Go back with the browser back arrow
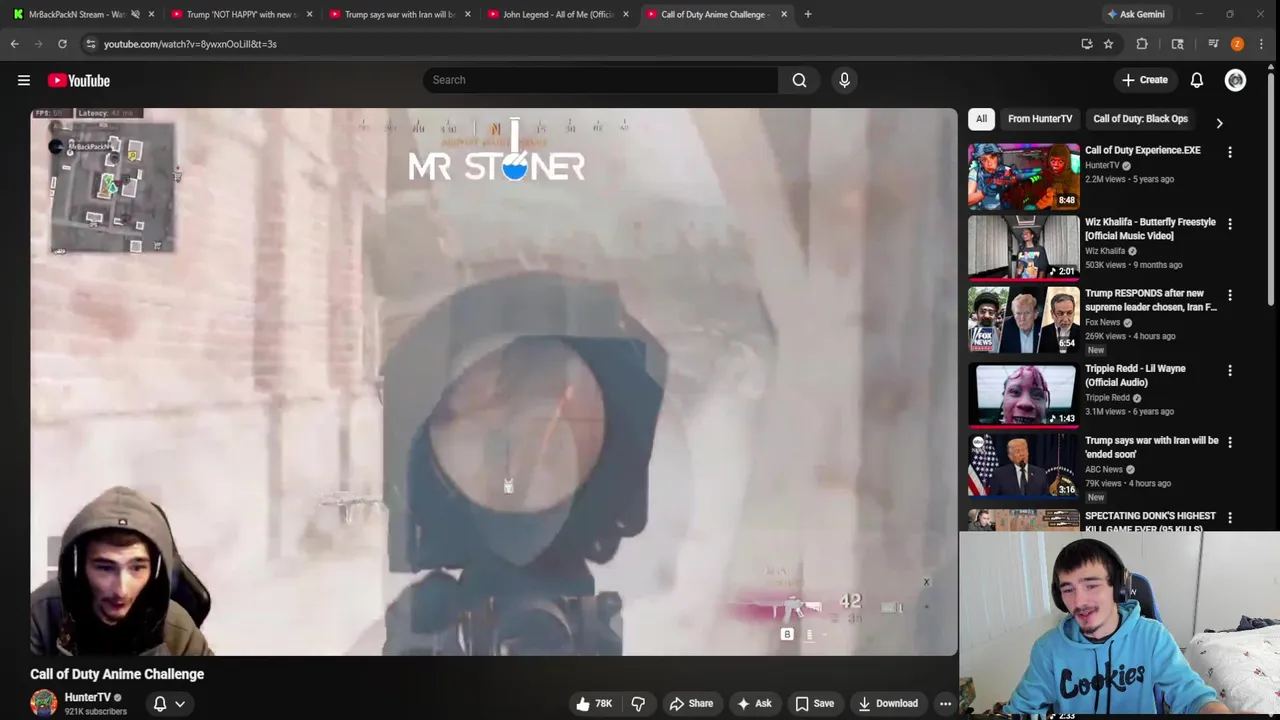 point(15,44)
